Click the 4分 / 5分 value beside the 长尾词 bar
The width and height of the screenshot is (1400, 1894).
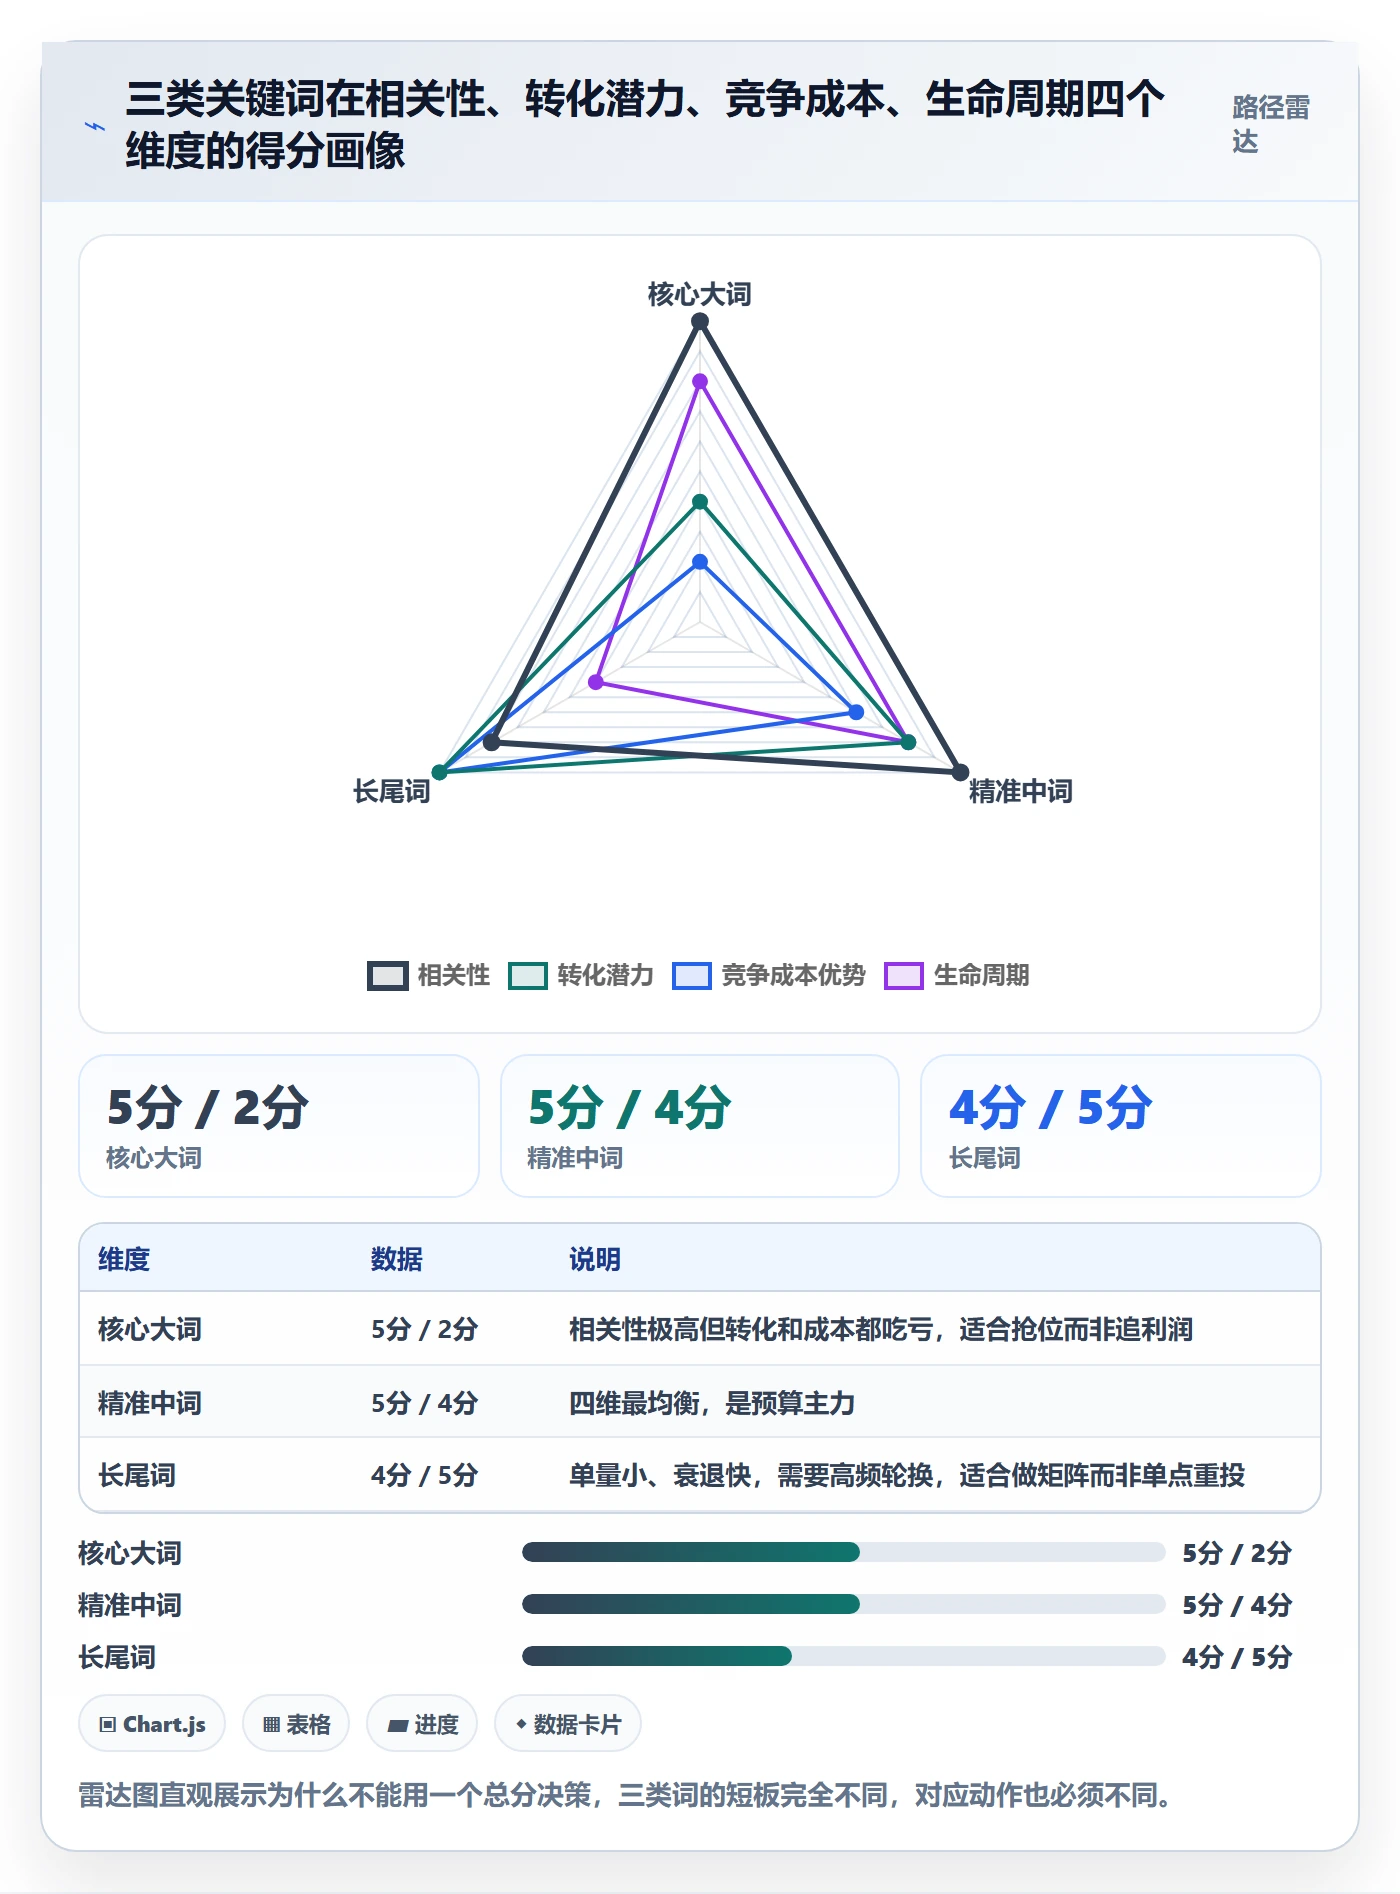point(1237,1657)
